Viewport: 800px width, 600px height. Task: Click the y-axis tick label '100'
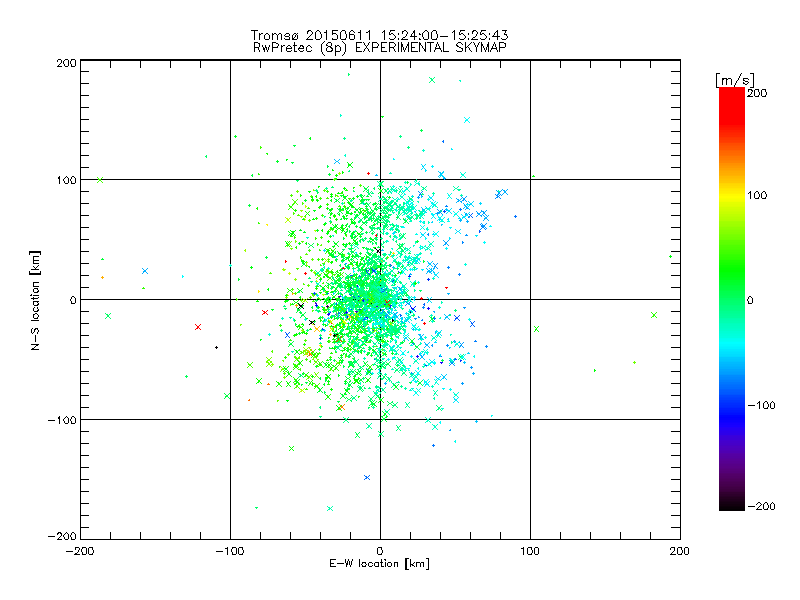coord(66,180)
